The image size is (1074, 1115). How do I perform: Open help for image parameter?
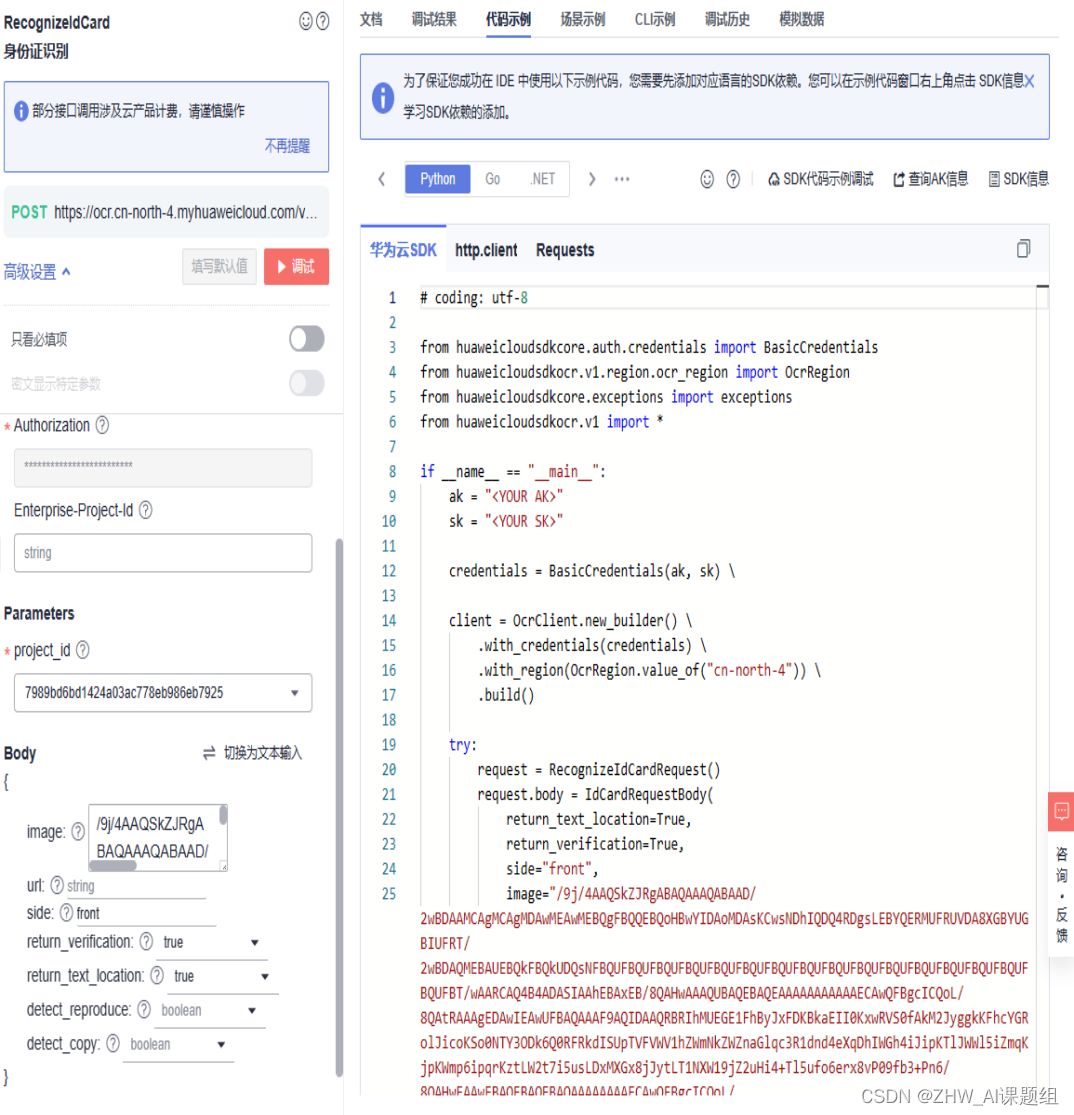(78, 831)
